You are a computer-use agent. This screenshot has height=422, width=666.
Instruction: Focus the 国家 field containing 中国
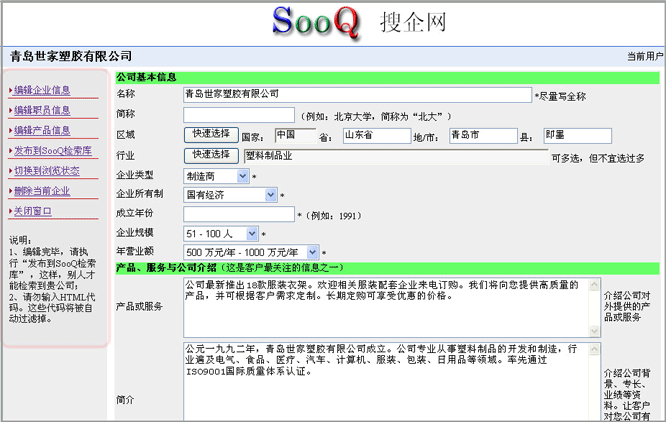pyautogui.click(x=295, y=135)
